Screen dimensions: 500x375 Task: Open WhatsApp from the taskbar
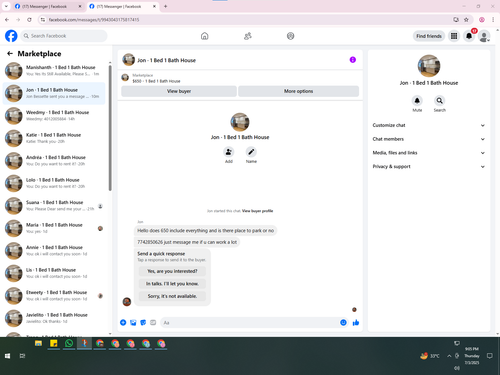tap(69, 343)
